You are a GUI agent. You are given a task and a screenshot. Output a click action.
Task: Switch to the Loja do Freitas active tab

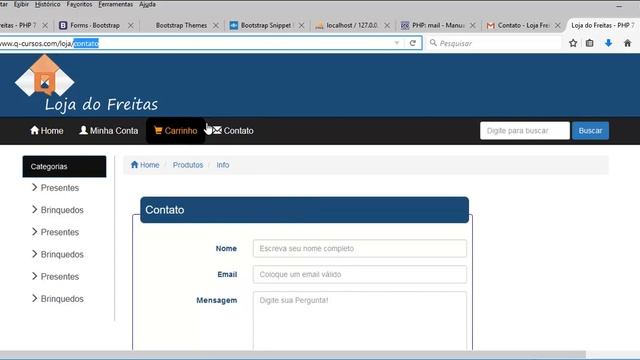603,25
